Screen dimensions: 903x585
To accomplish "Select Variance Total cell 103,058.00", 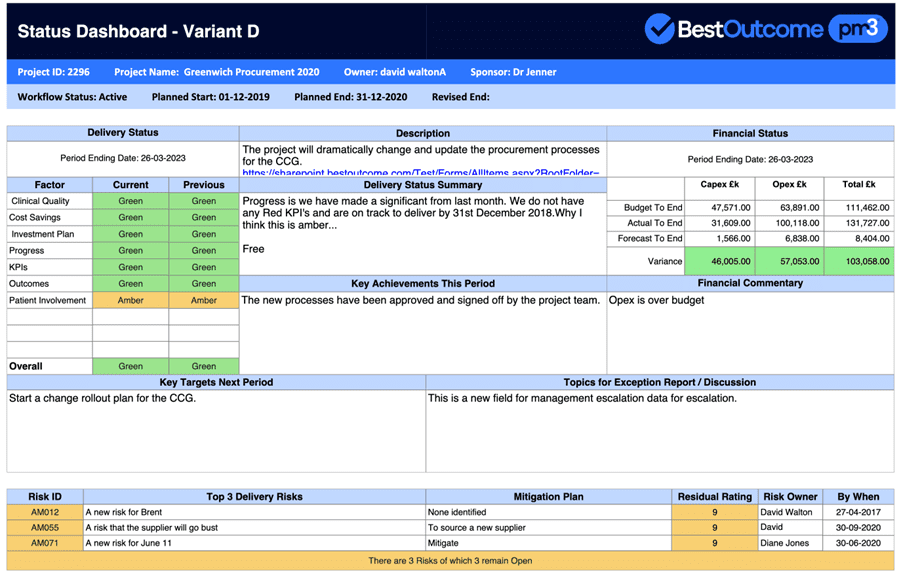I will coord(859,261).
